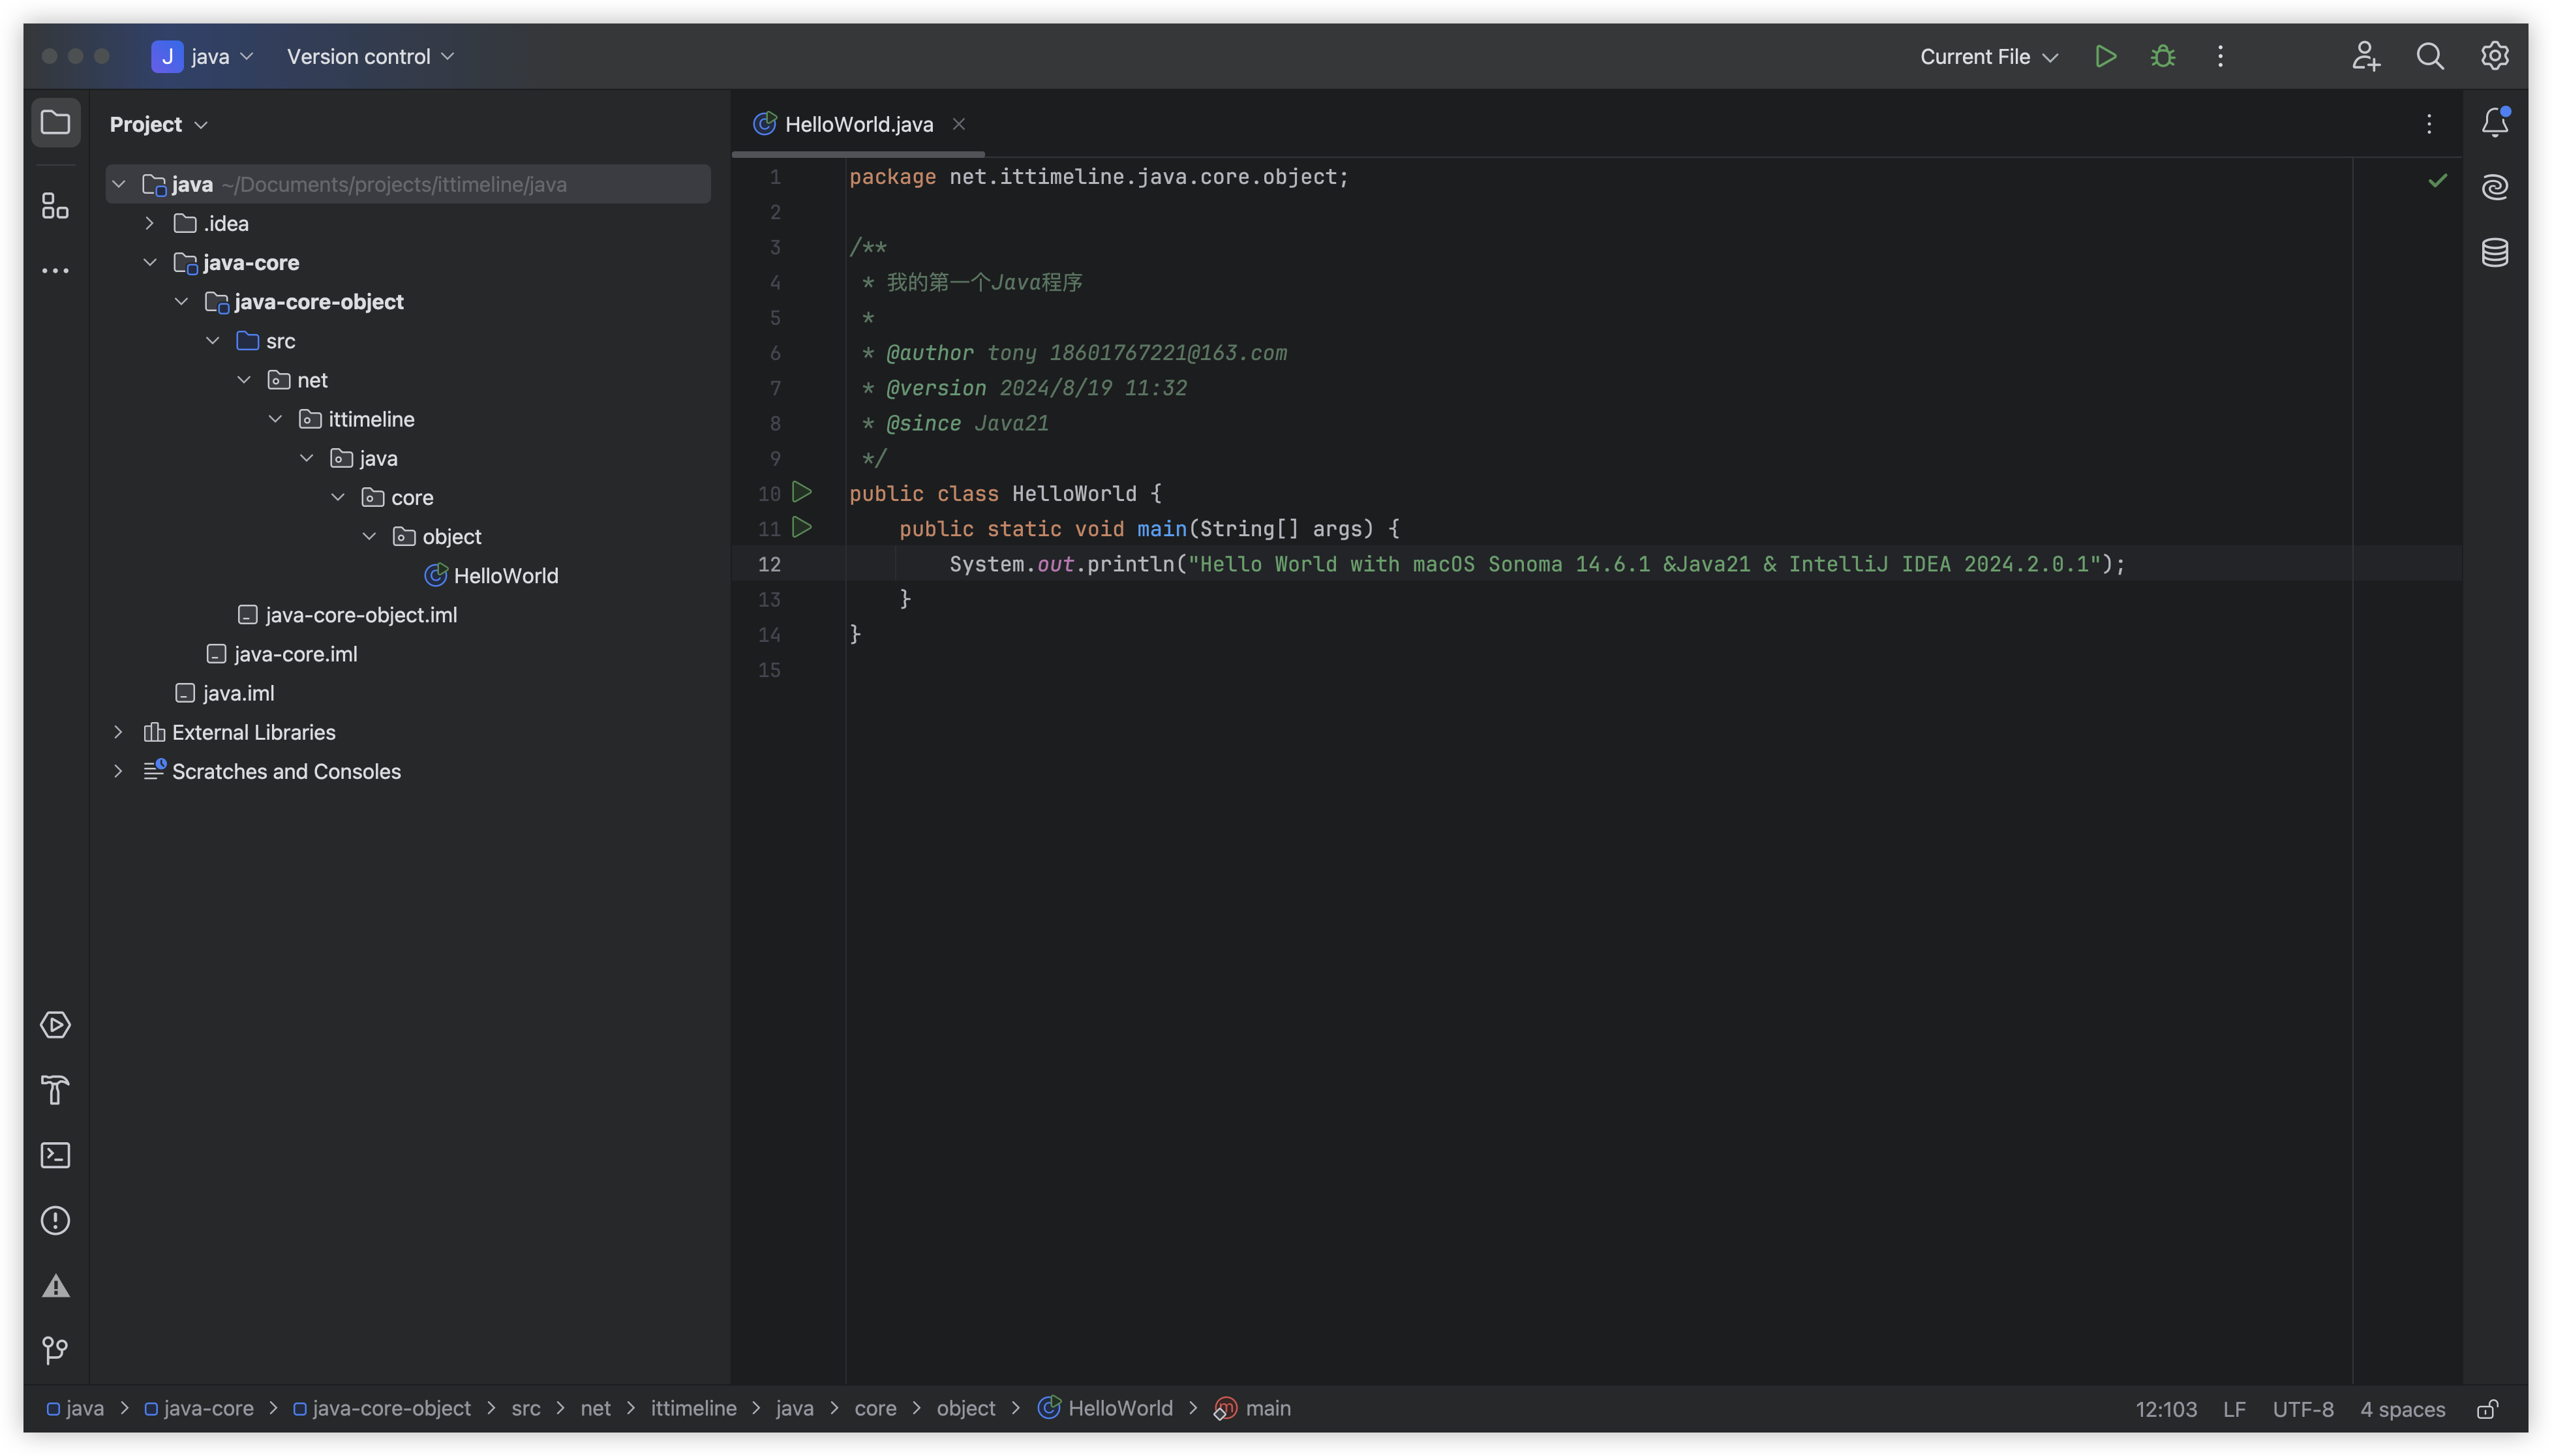Click UTF-8 encoding in the status bar
2552x1456 pixels.
(2302, 1409)
